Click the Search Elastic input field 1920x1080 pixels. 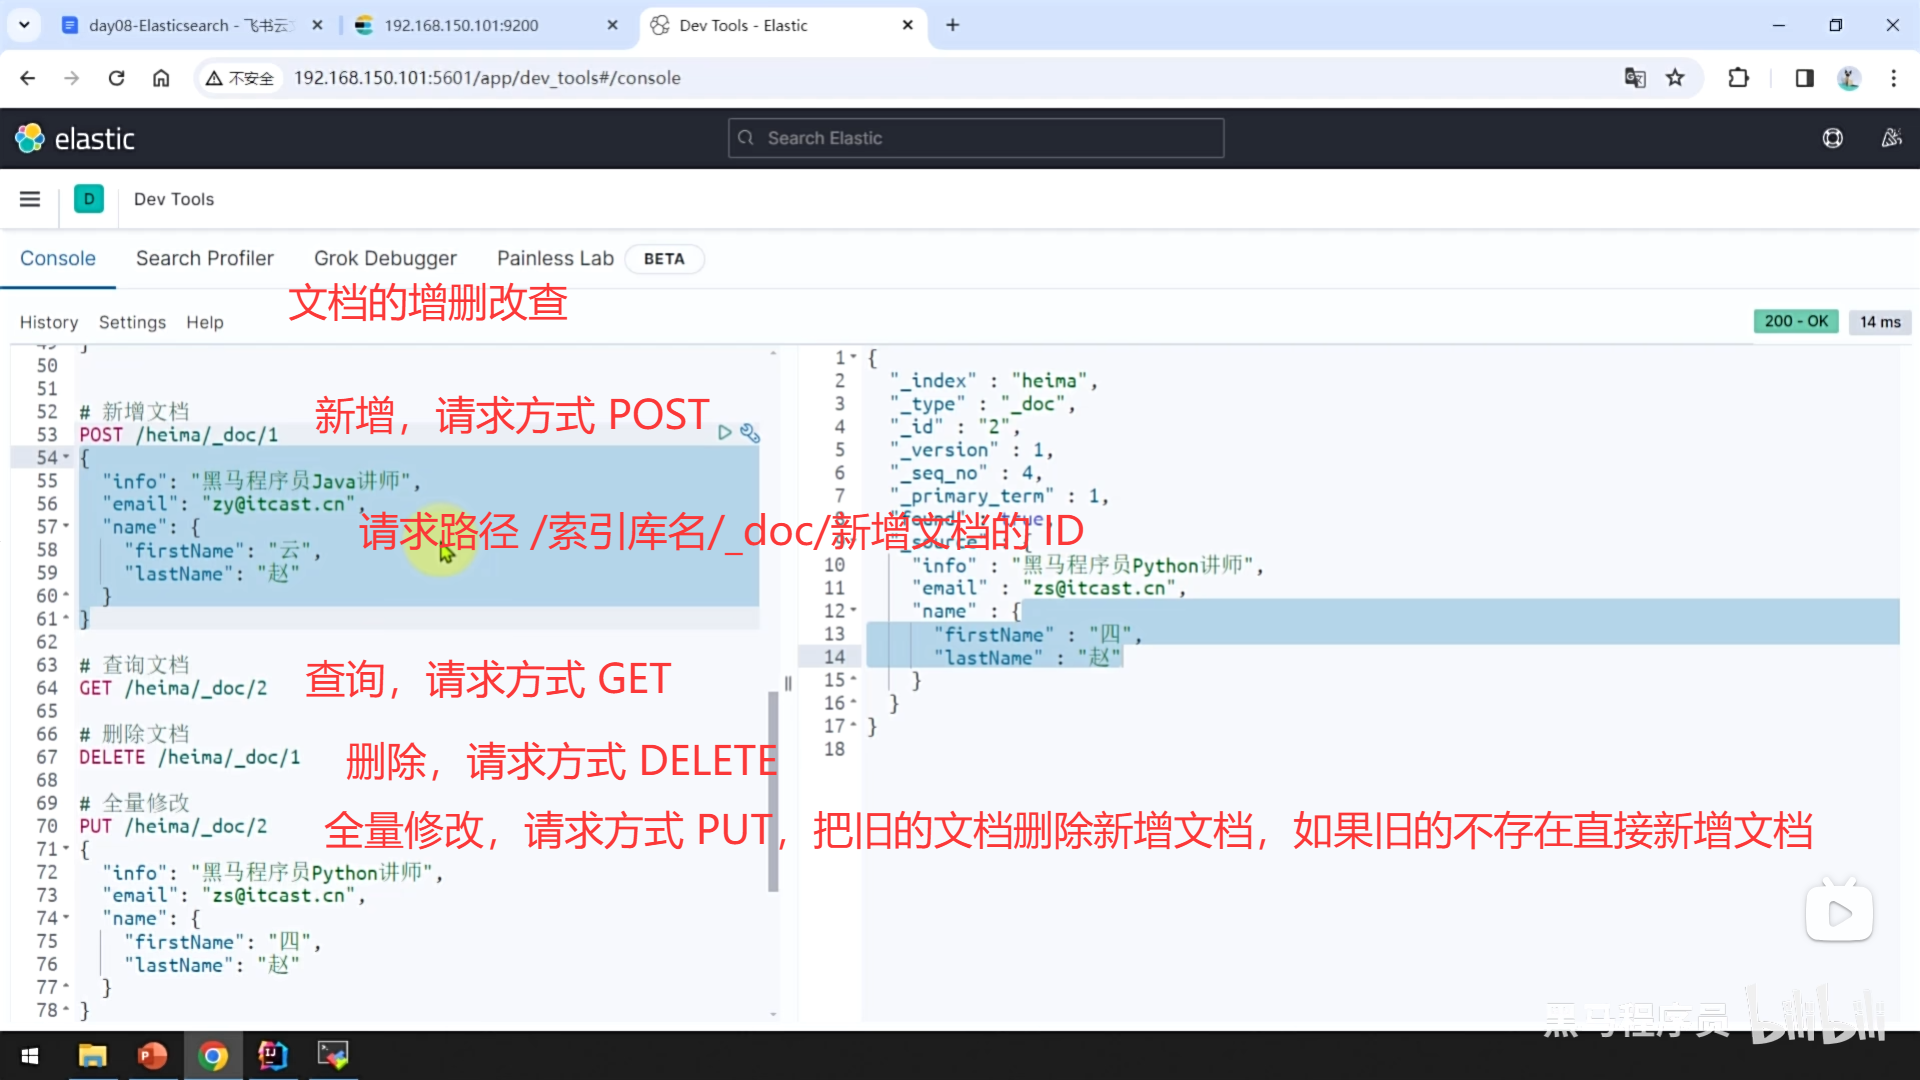pos(975,138)
